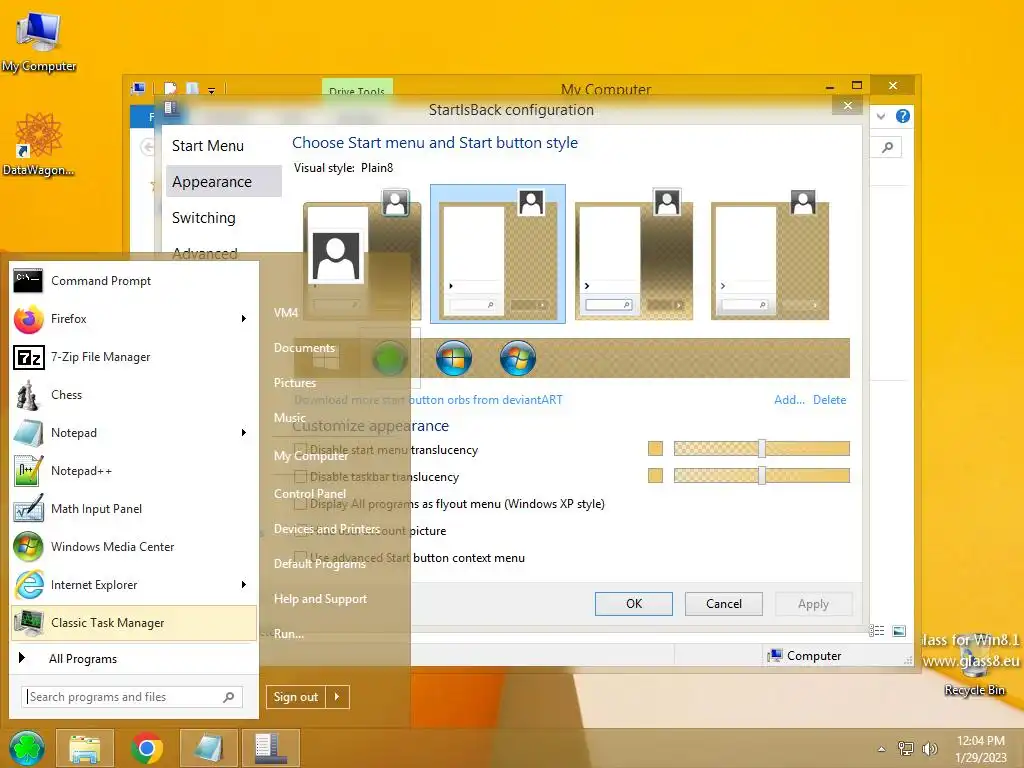Open Classic Task Manager
The image size is (1024, 768).
pos(134,622)
